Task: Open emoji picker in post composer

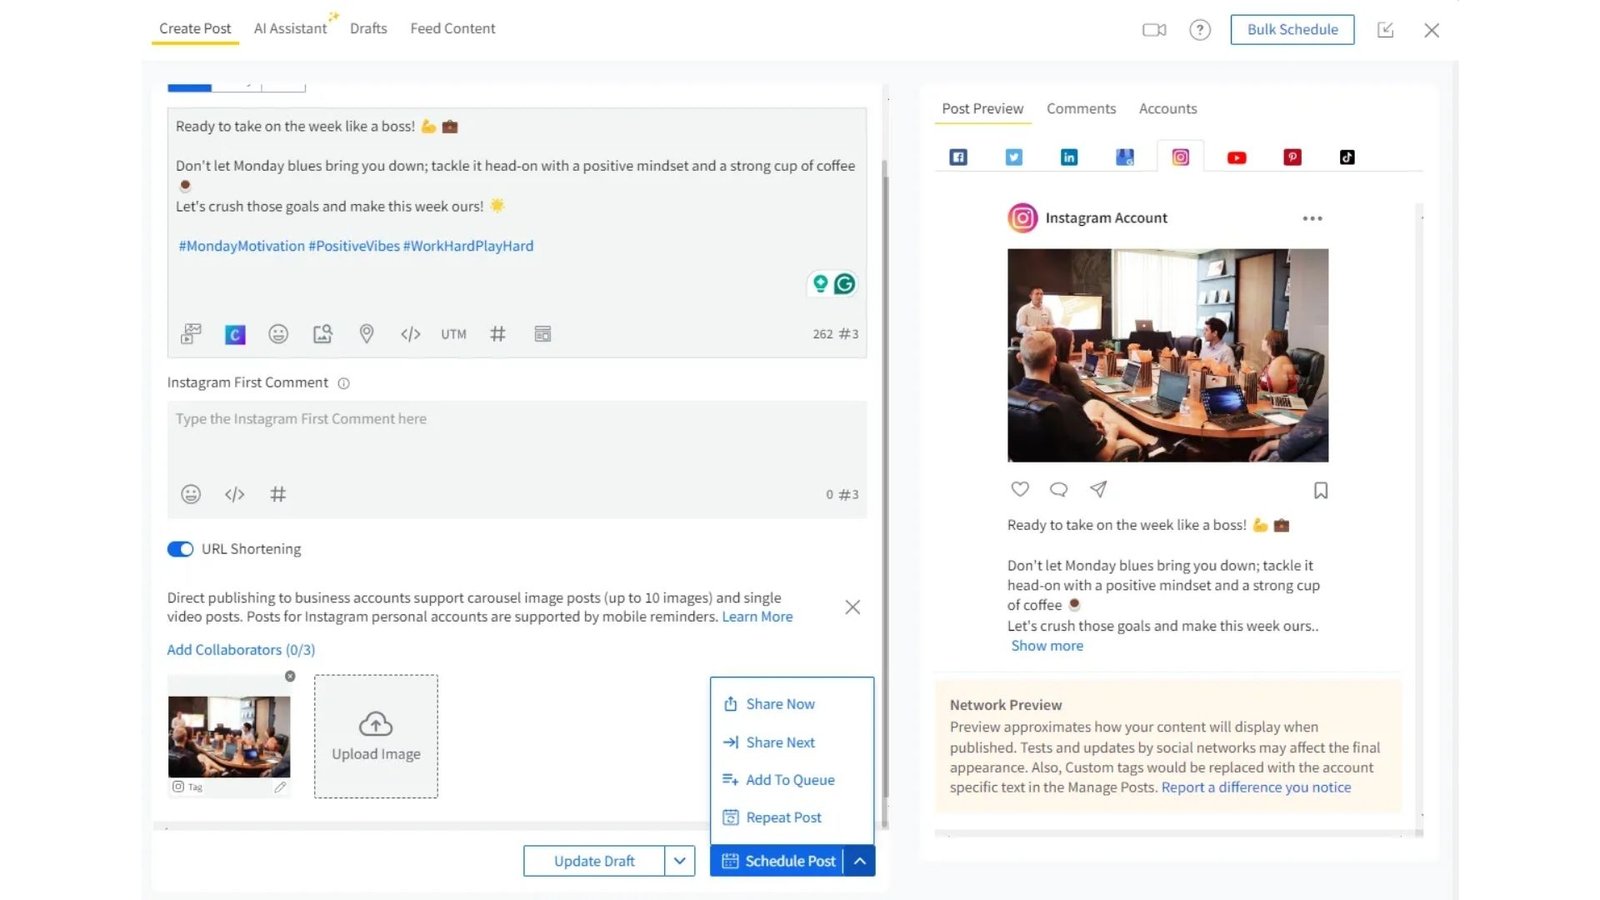Action: pos(279,334)
